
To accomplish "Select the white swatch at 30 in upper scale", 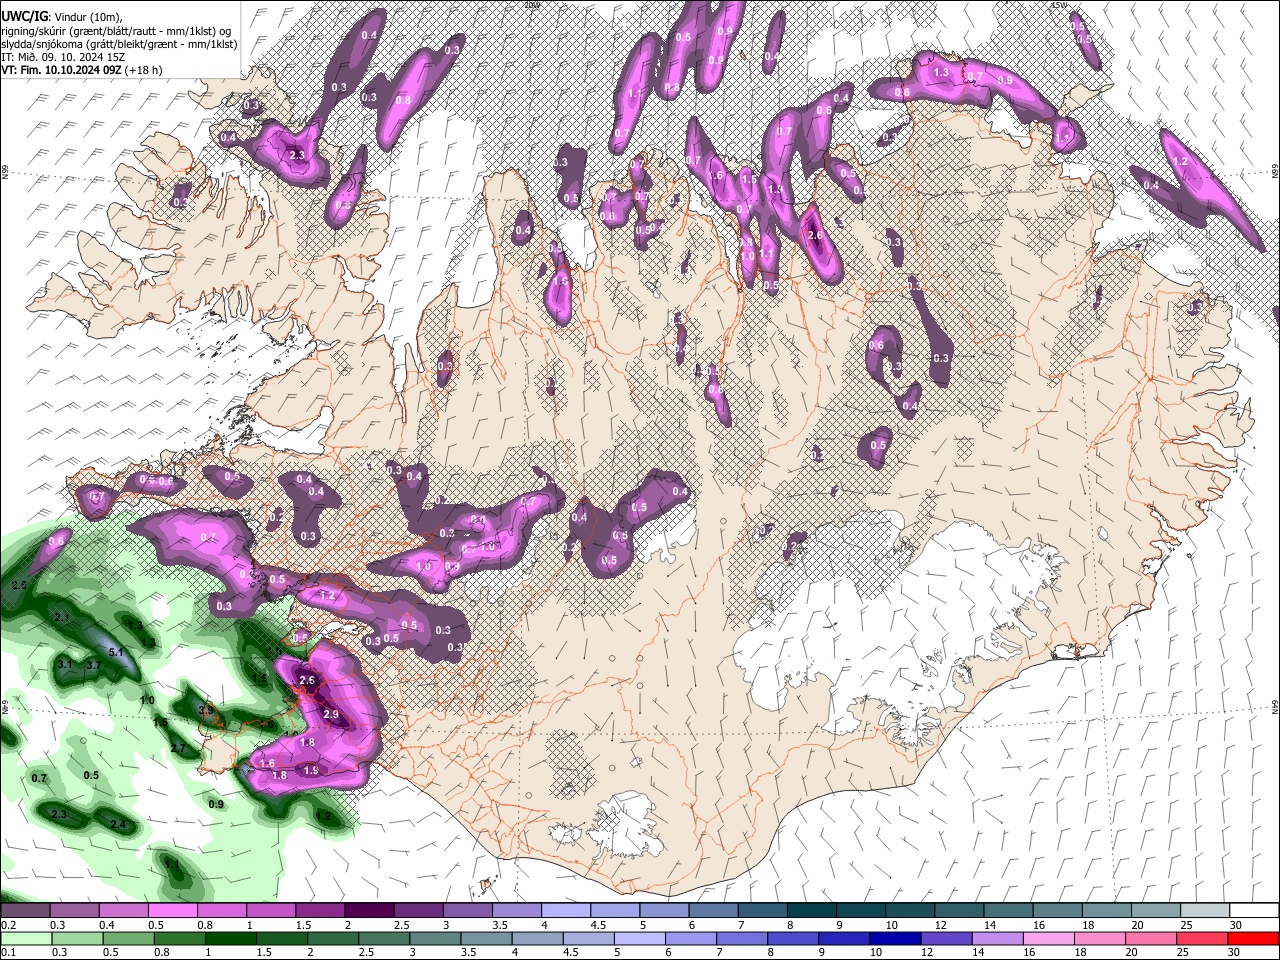I will point(1254,911).
